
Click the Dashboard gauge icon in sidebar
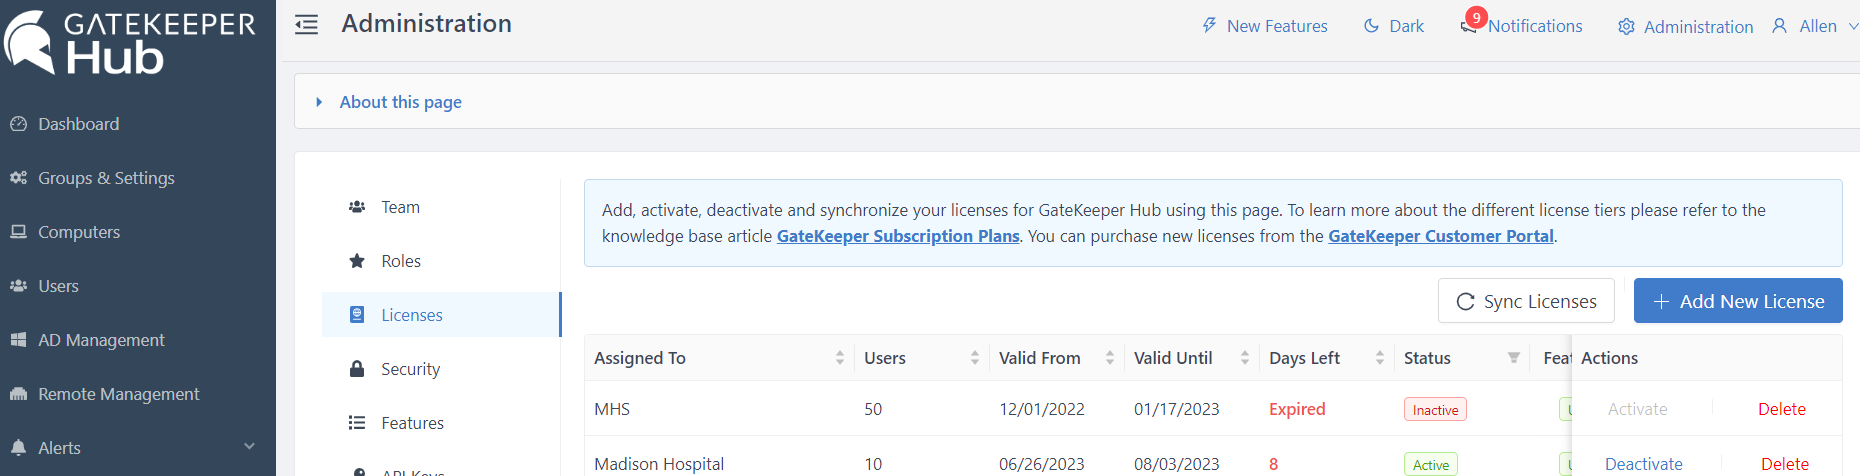[x=18, y=124]
